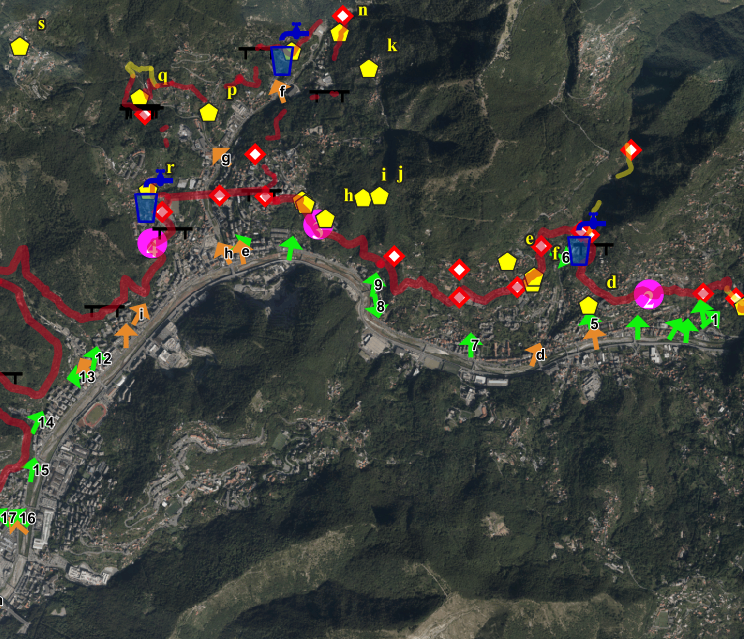Click the yellow pentagon marker labeled h

(x=362, y=197)
